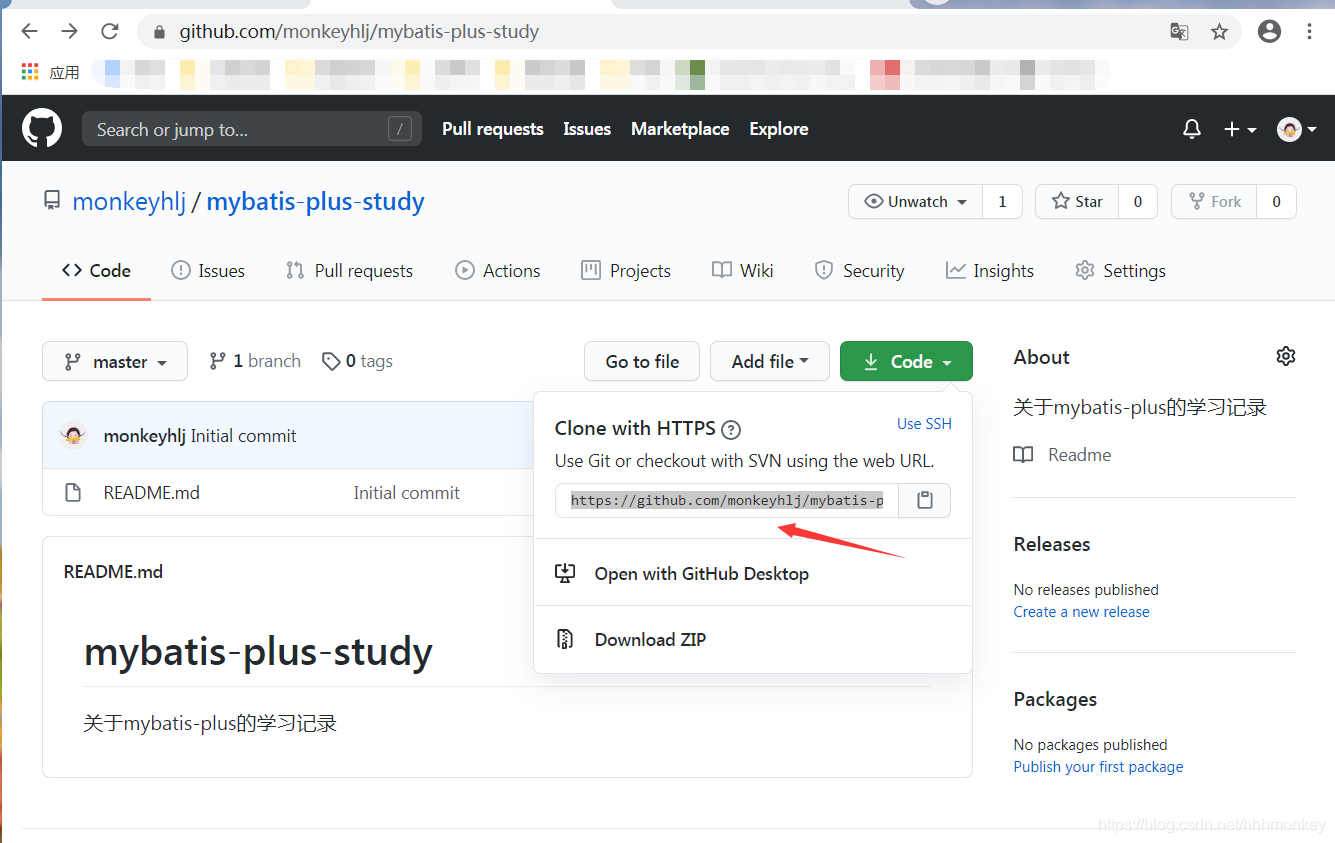Copy clone URL with clipboard icon

click(925, 500)
